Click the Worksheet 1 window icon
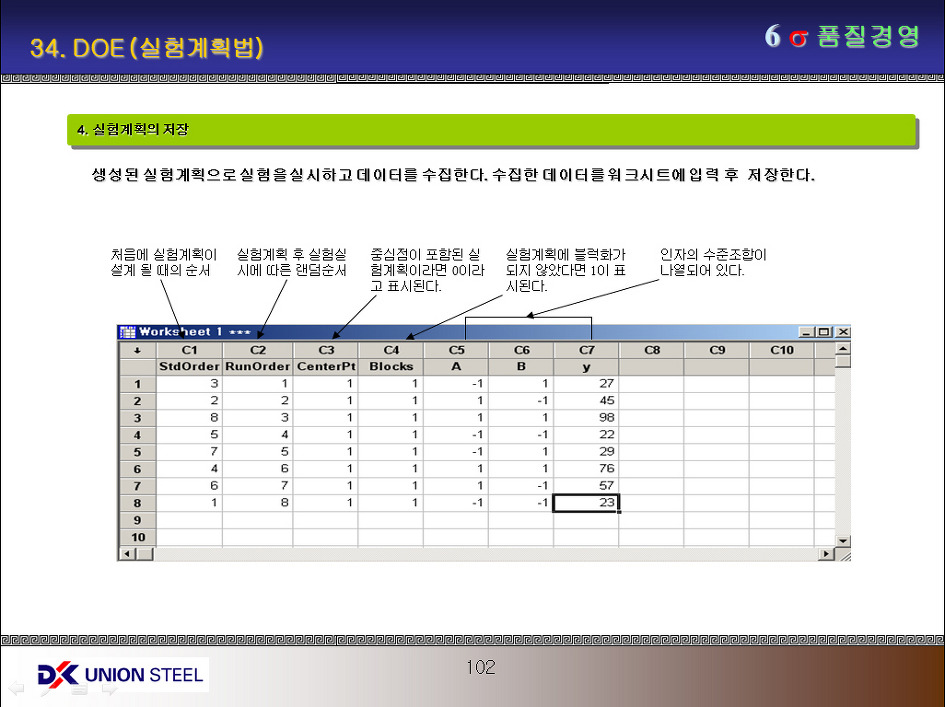The width and height of the screenshot is (945, 707). 127,332
